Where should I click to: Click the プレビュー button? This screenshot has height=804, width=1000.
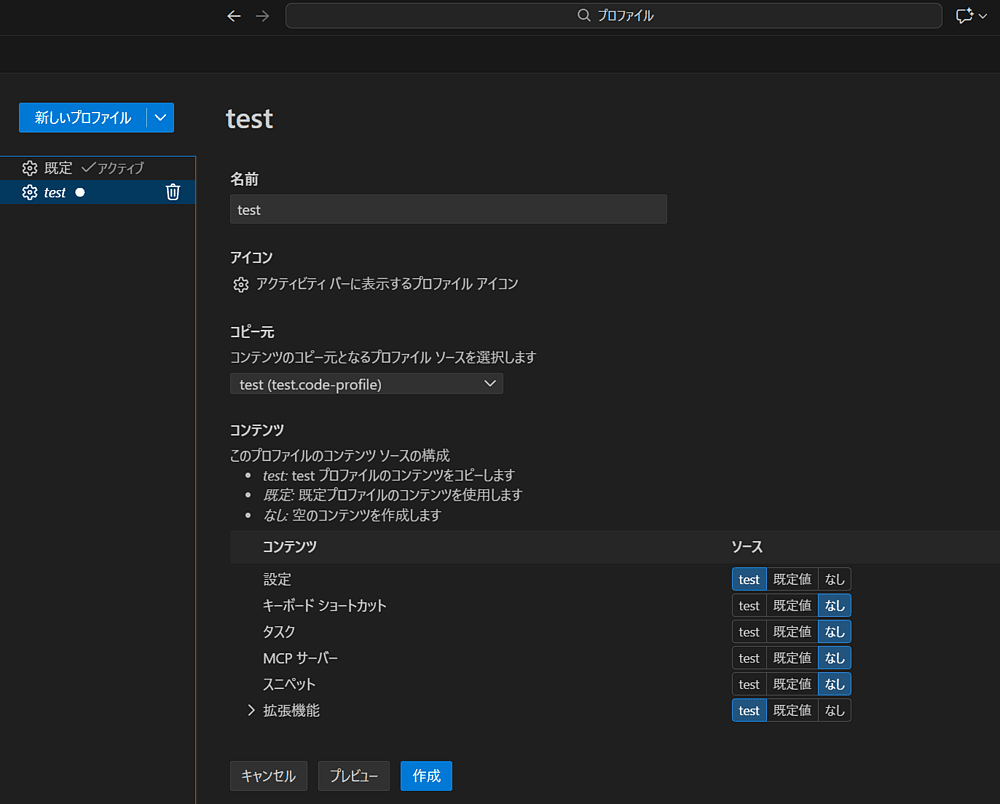[353, 776]
